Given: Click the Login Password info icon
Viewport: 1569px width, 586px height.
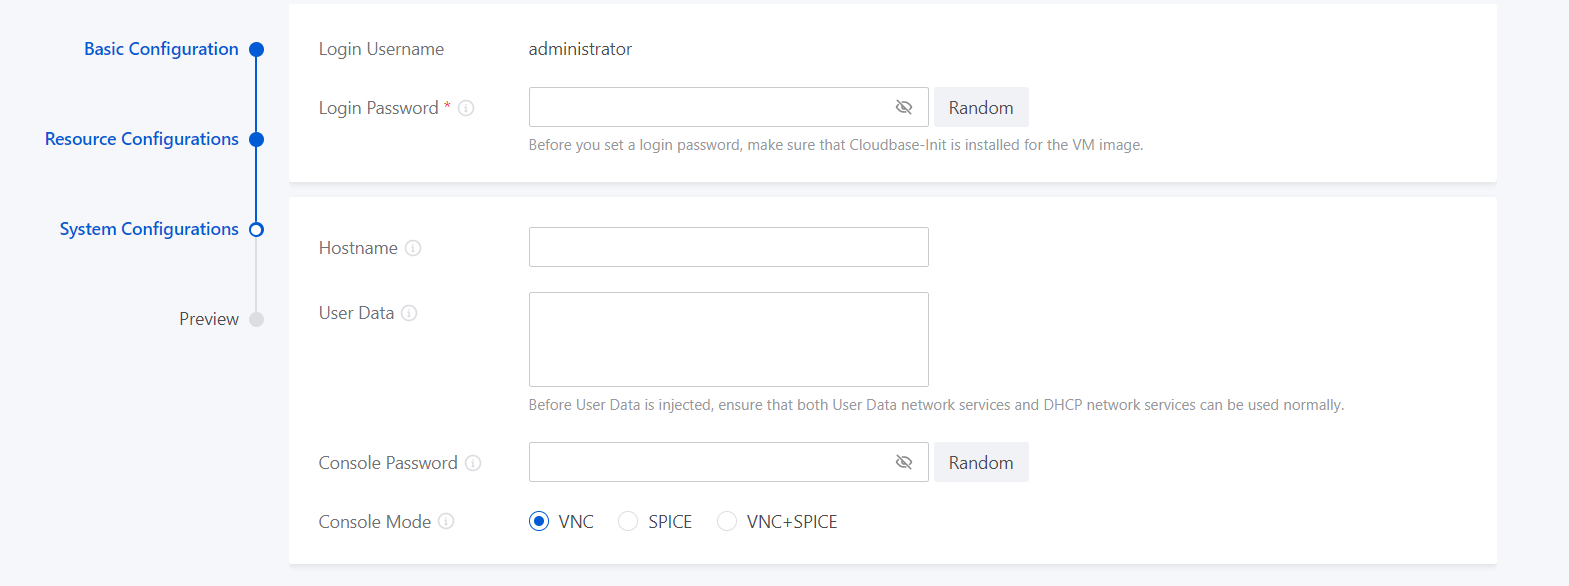Looking at the screenshot, I should pos(466,108).
